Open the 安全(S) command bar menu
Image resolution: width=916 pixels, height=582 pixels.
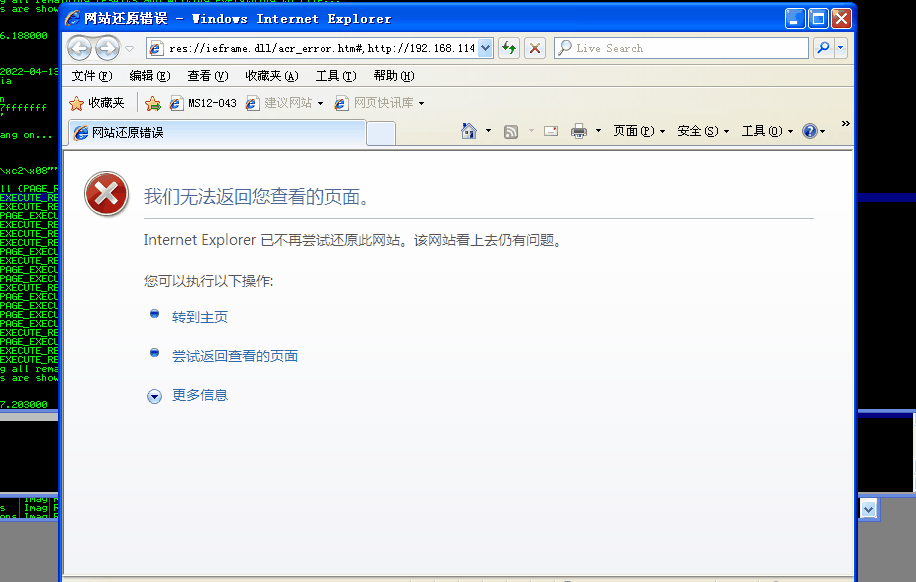tap(703, 131)
